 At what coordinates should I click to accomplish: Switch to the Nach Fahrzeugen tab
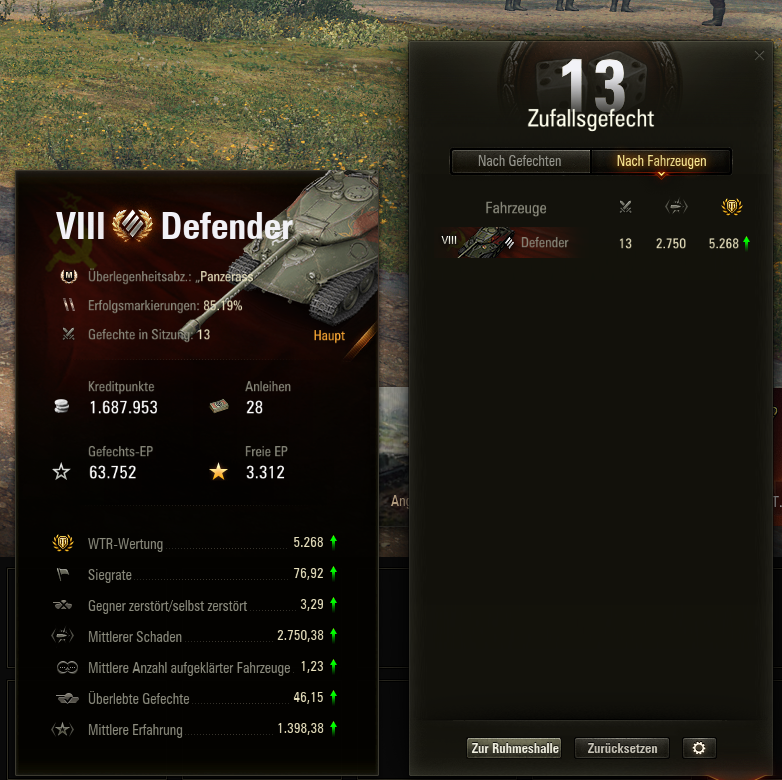661,161
